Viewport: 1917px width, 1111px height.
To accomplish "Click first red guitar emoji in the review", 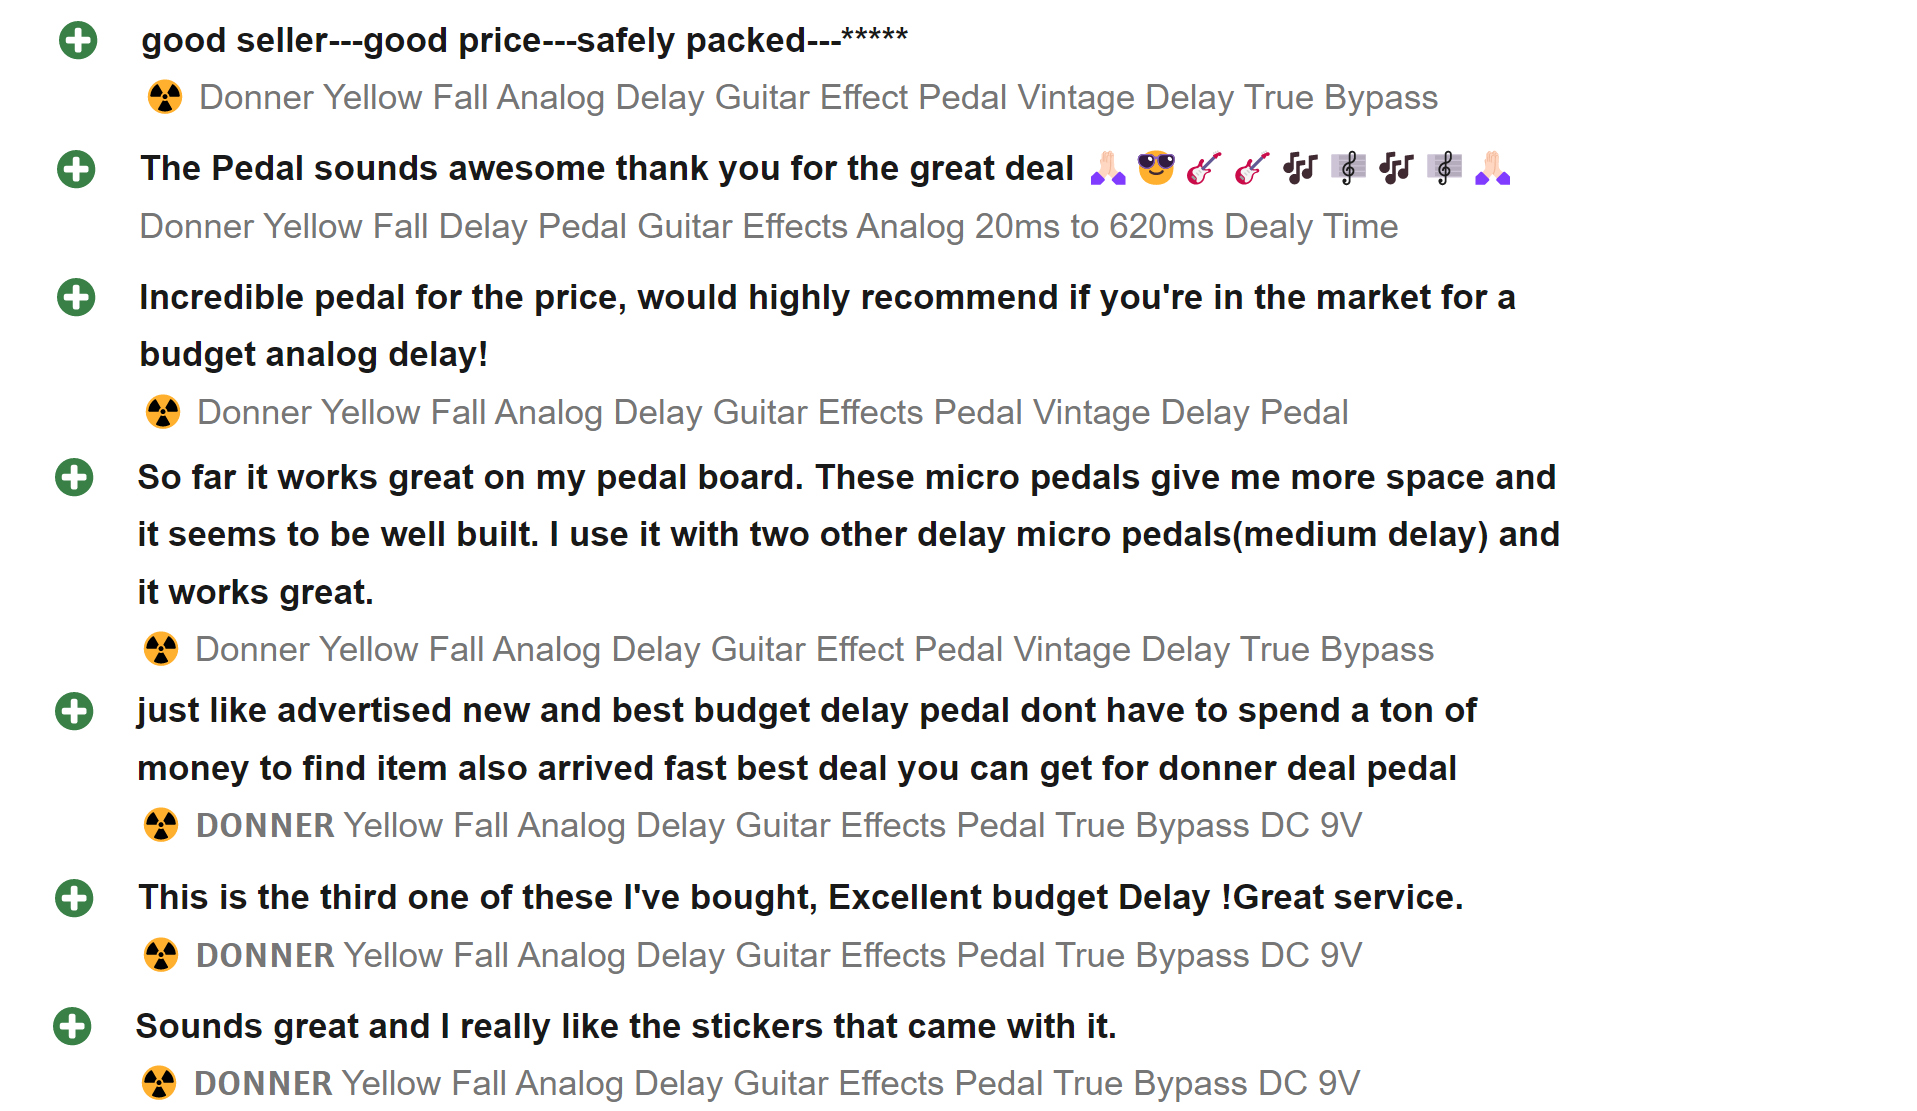I will click(1204, 168).
